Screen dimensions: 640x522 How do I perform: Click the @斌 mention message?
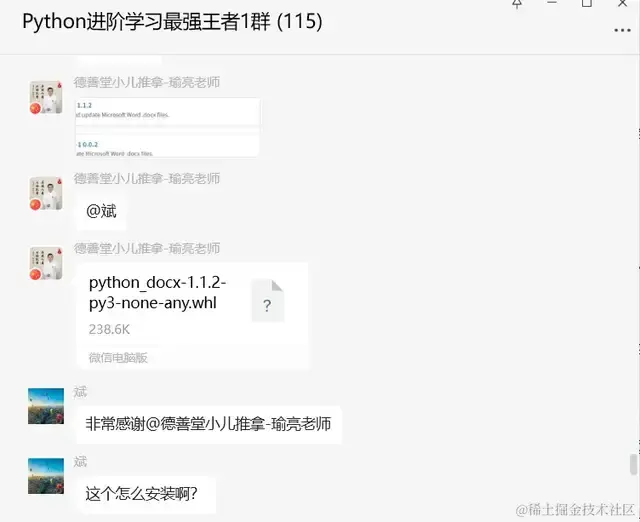point(101,211)
